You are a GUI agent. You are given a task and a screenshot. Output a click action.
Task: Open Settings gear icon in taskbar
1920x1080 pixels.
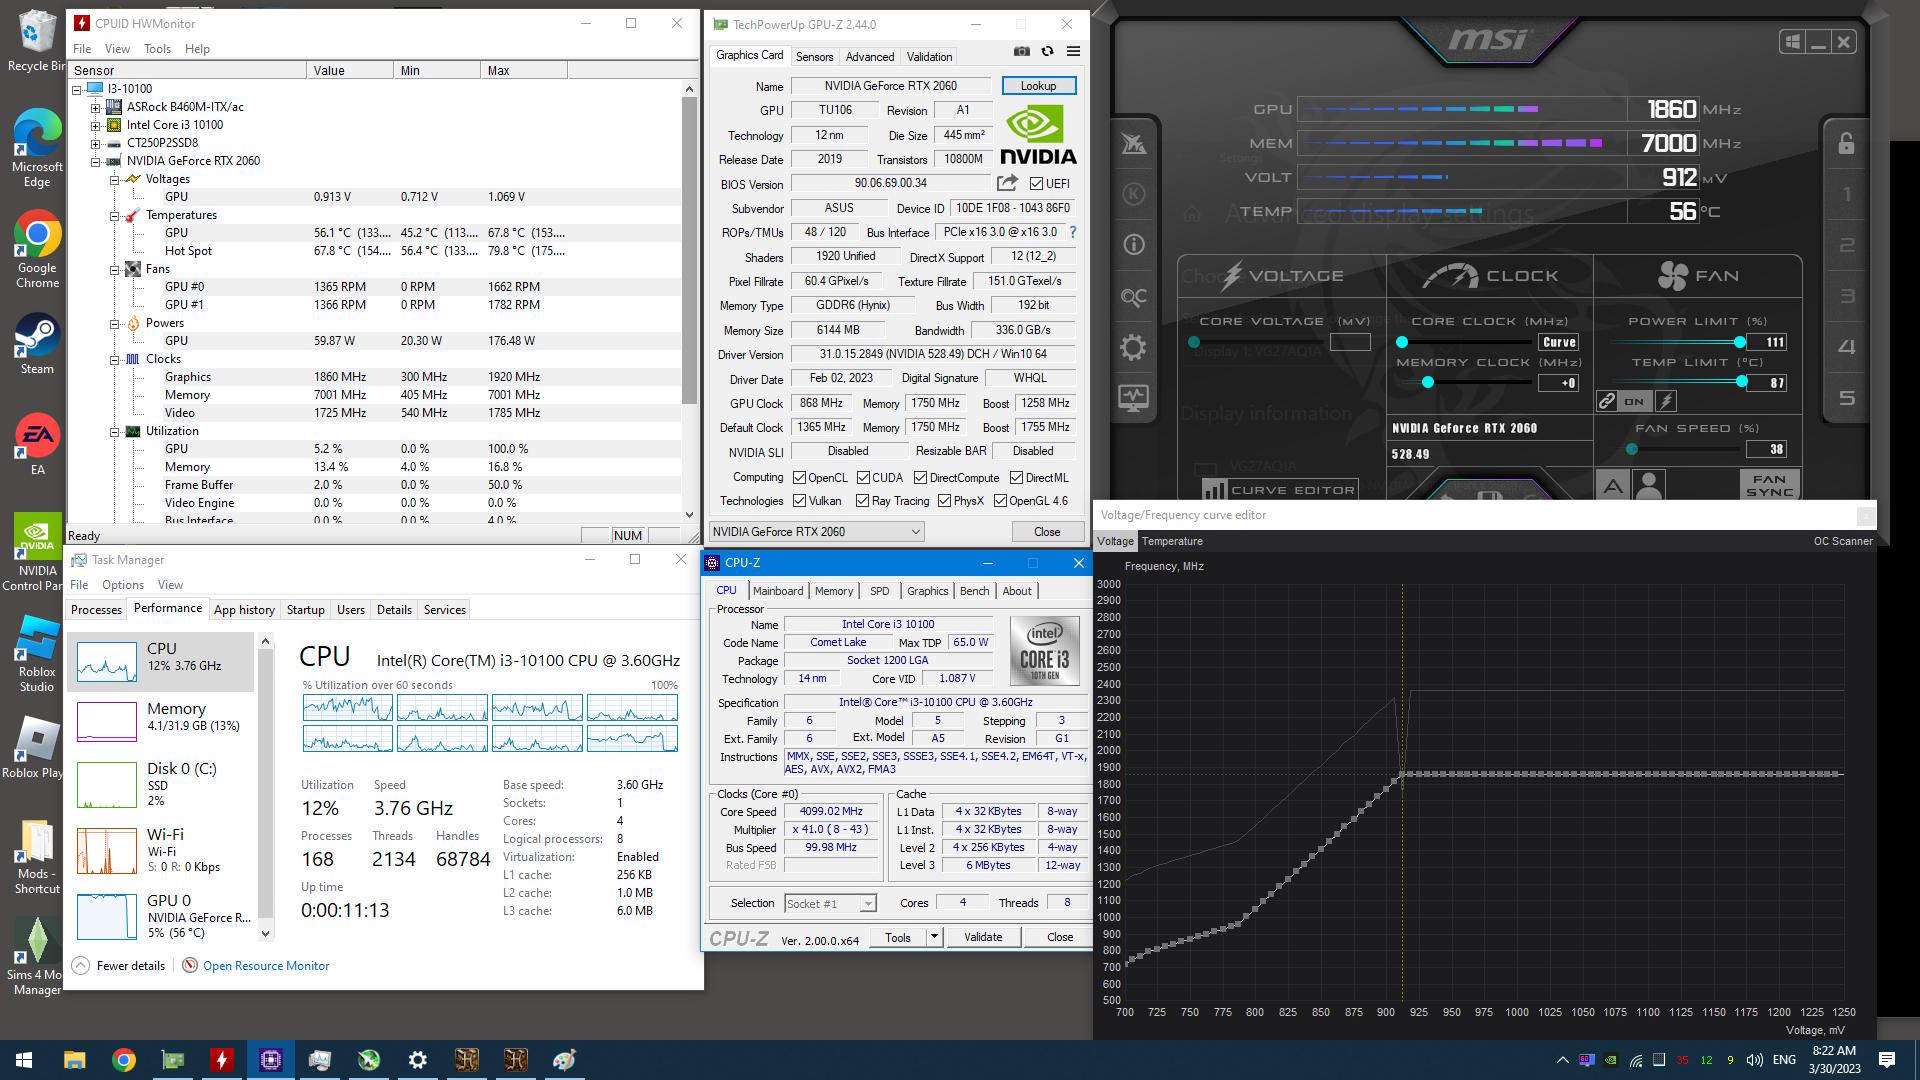[x=418, y=1060]
